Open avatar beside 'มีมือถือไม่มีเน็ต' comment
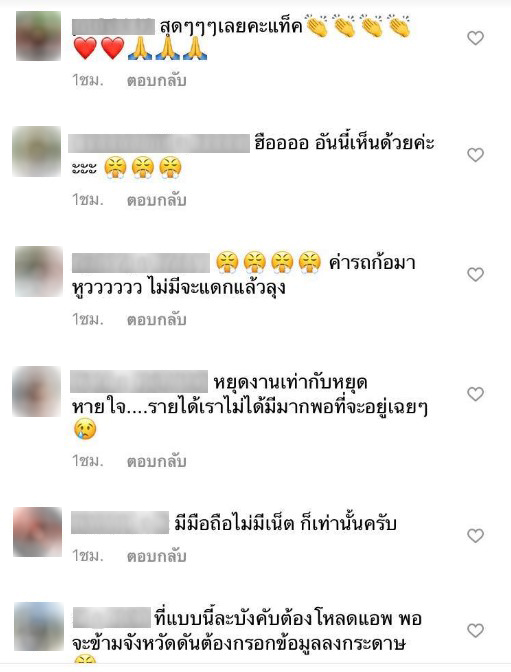 click(37, 532)
